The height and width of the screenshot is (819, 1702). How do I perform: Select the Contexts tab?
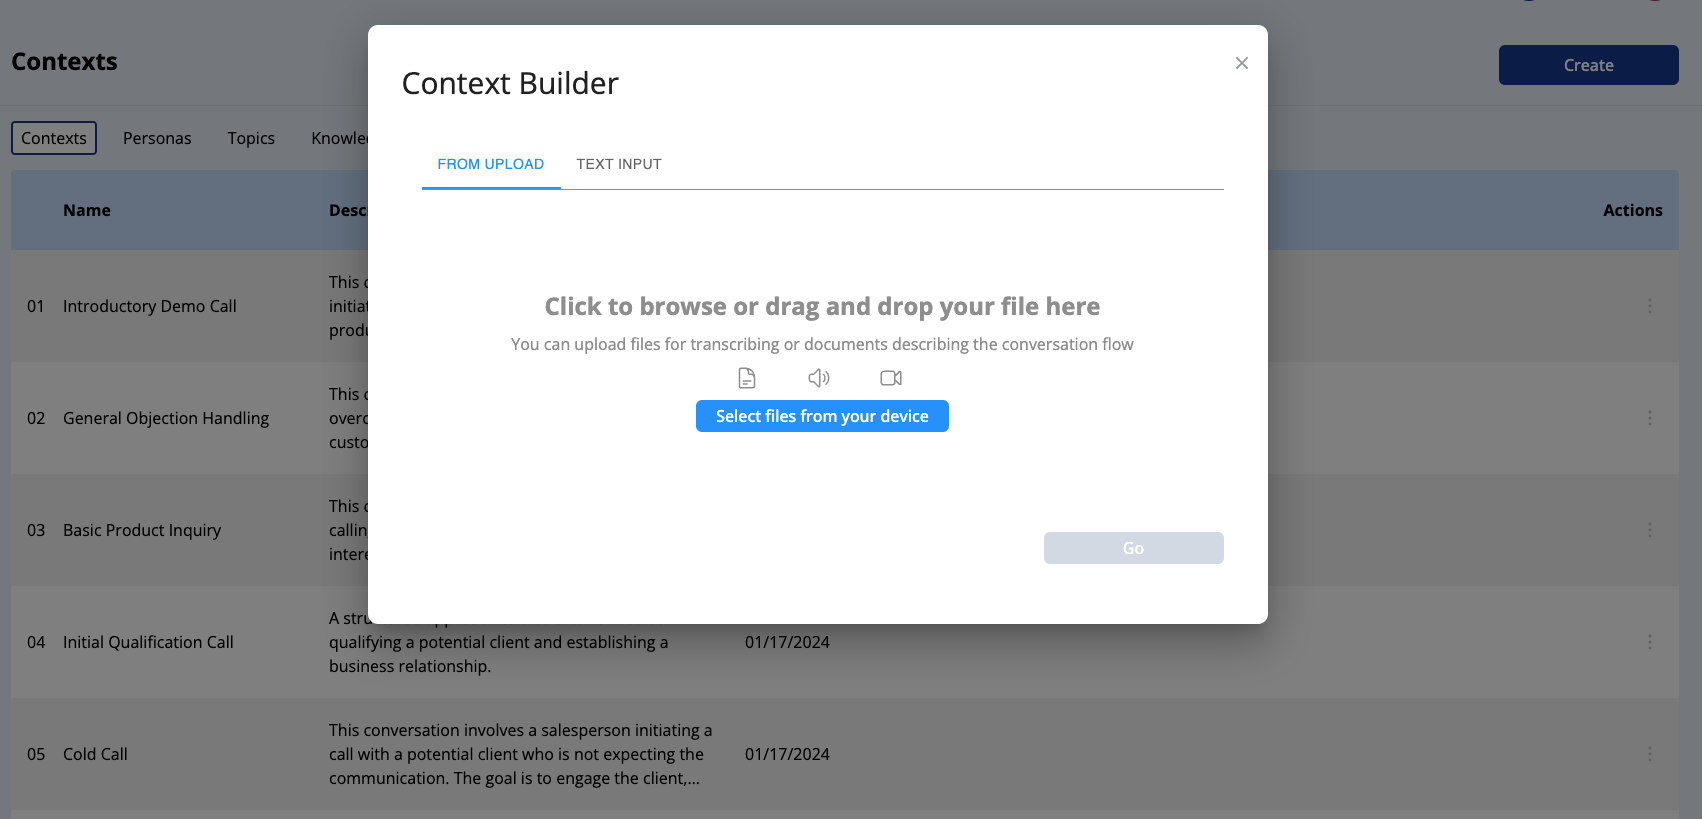(54, 138)
